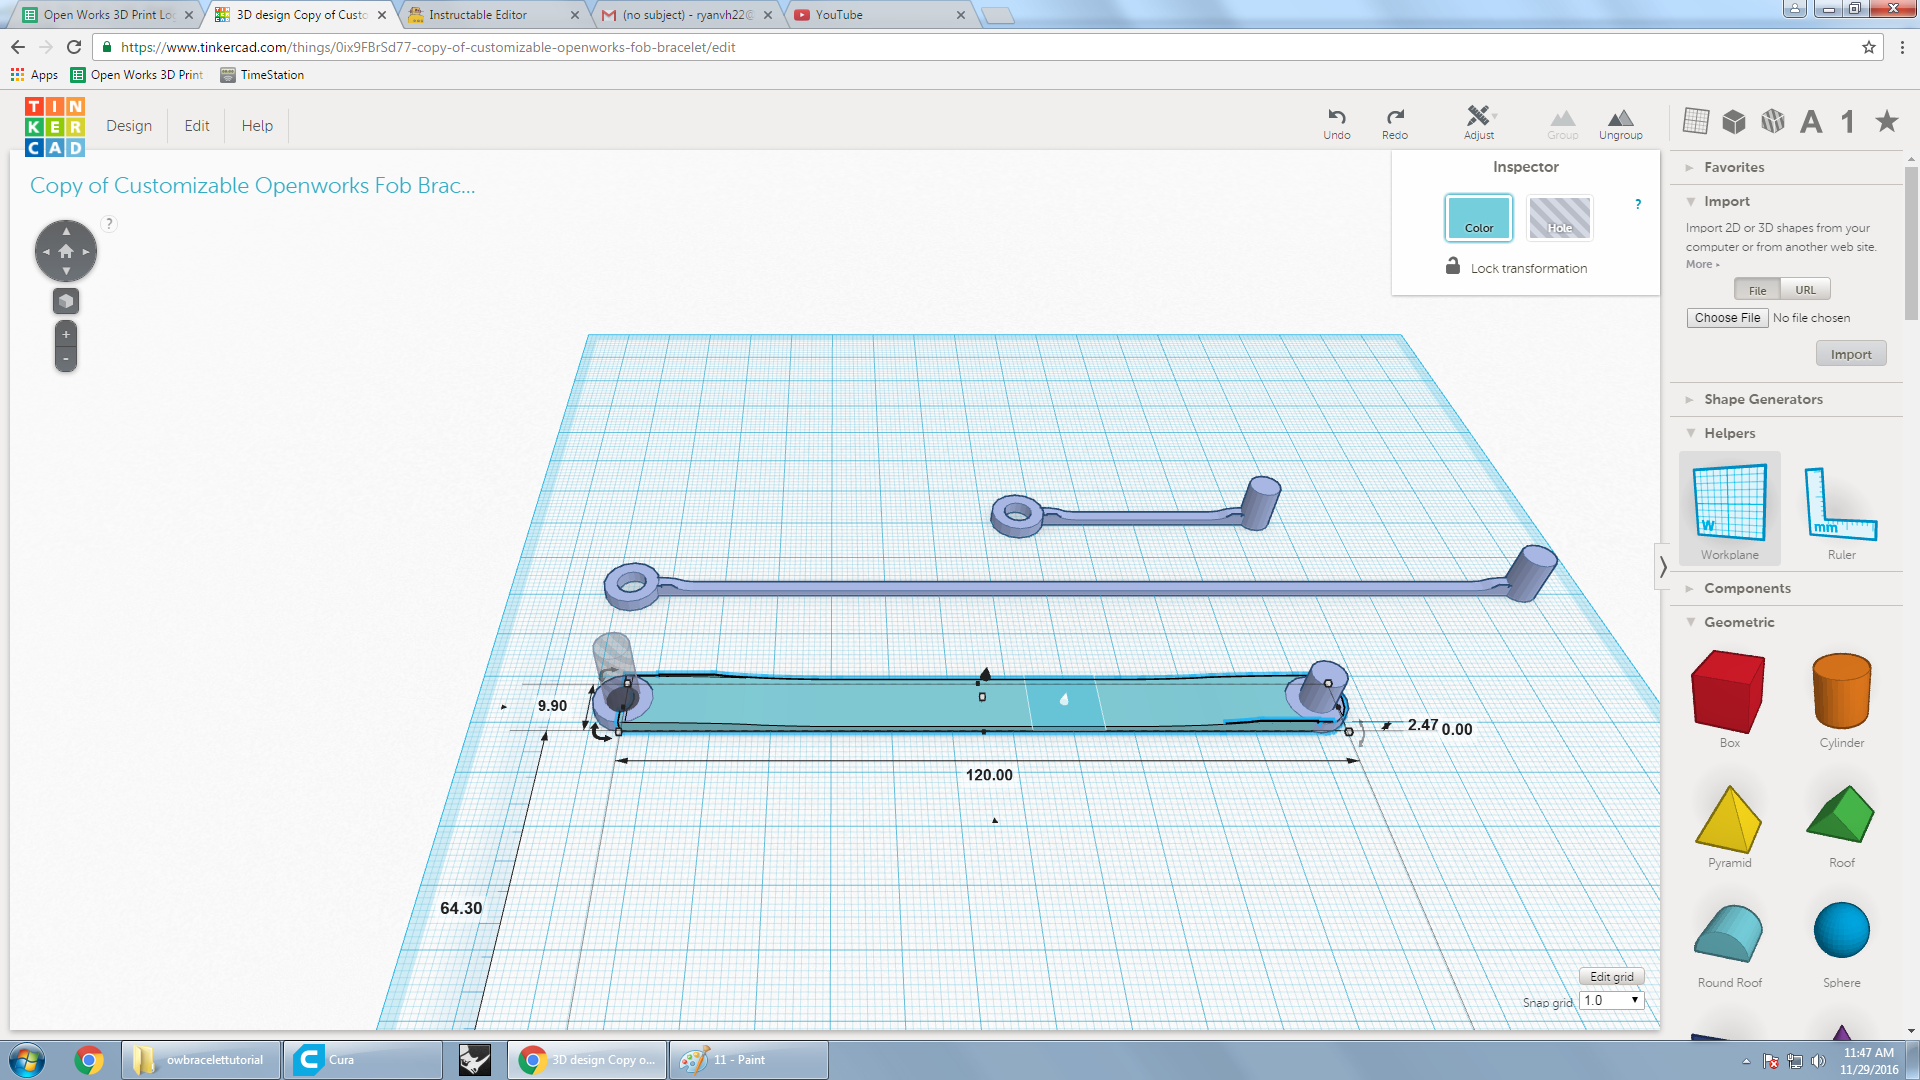Viewport: 1920px width, 1080px height.
Task: Collapse the Import section
Action: tap(1726, 201)
